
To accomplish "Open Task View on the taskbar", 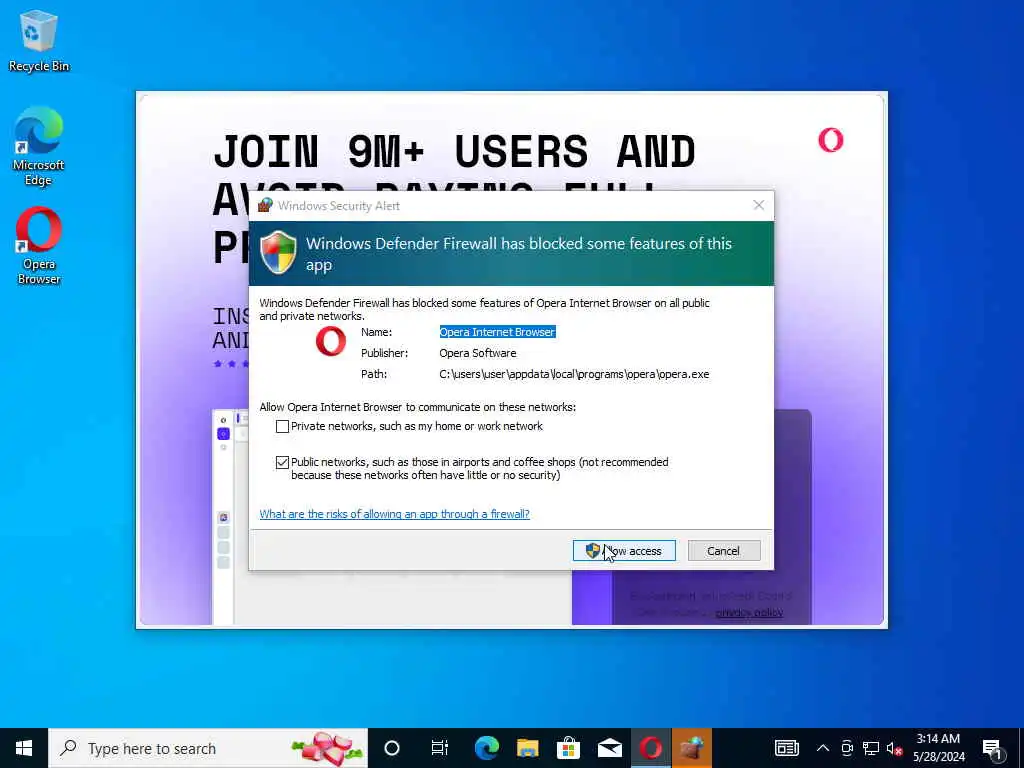I will 440,748.
